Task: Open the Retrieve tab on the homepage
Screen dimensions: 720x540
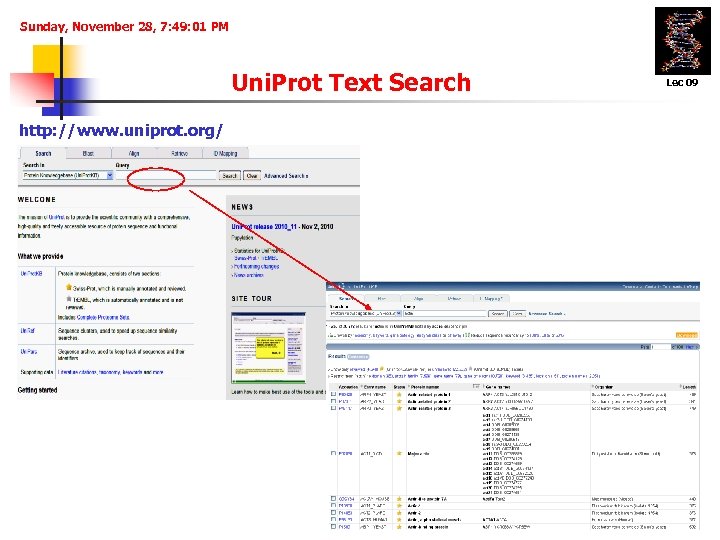Action: click(x=180, y=153)
